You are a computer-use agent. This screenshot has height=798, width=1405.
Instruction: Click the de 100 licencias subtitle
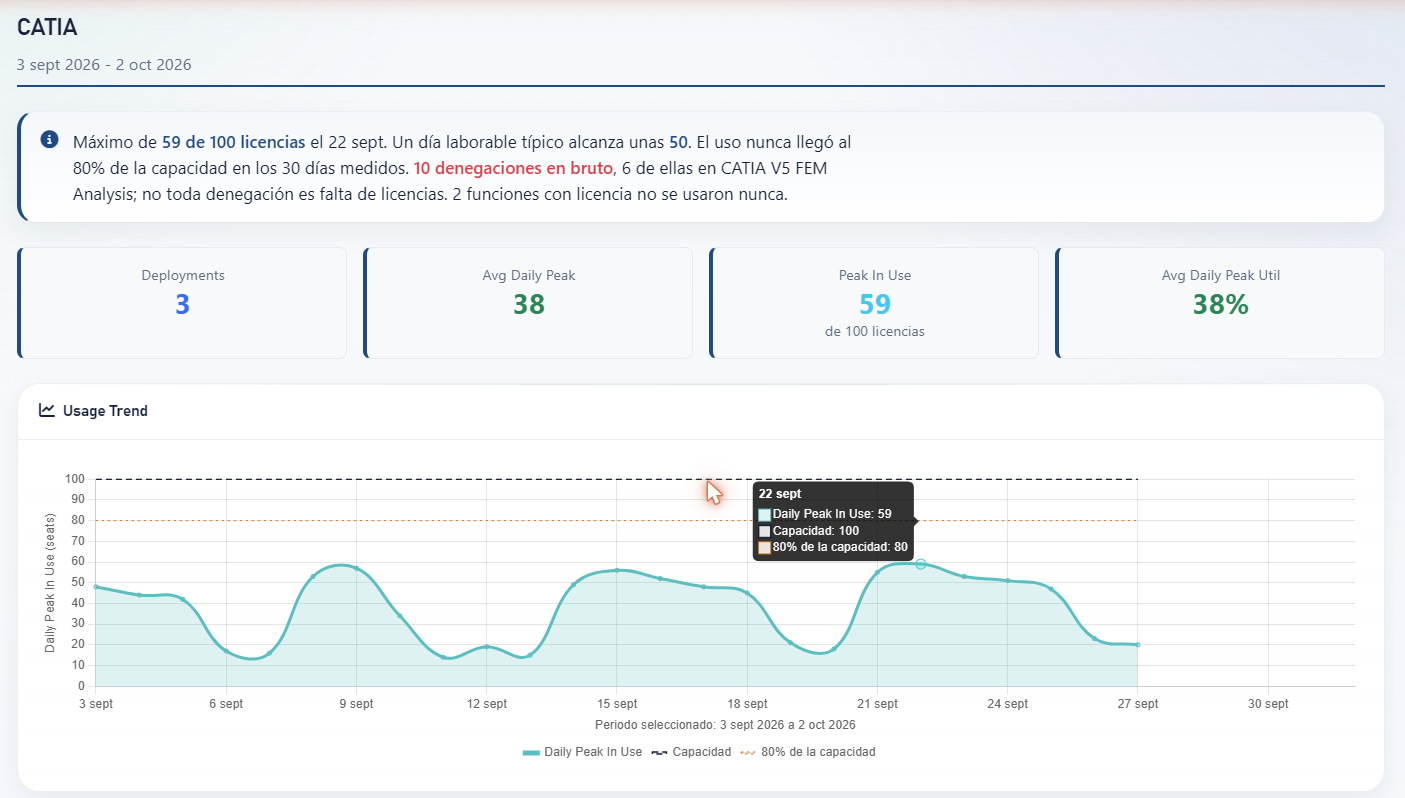[875, 331]
